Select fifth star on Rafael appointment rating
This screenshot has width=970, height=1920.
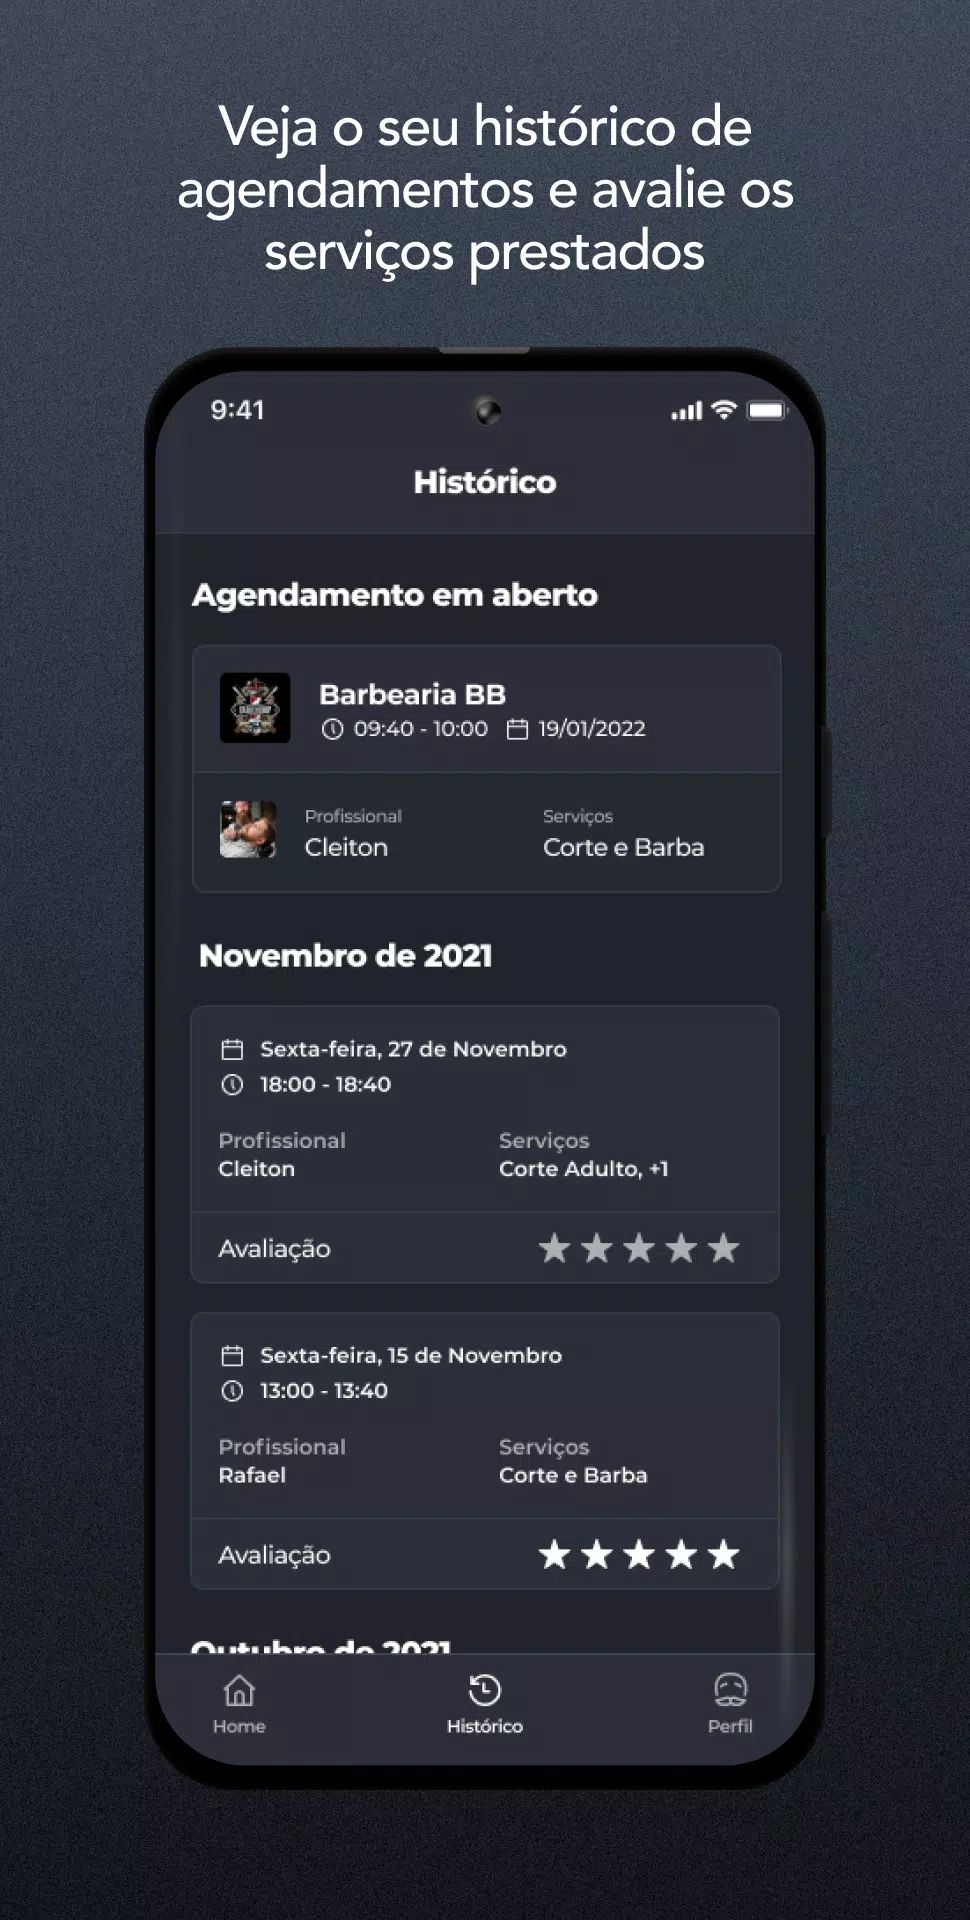pos(723,1555)
